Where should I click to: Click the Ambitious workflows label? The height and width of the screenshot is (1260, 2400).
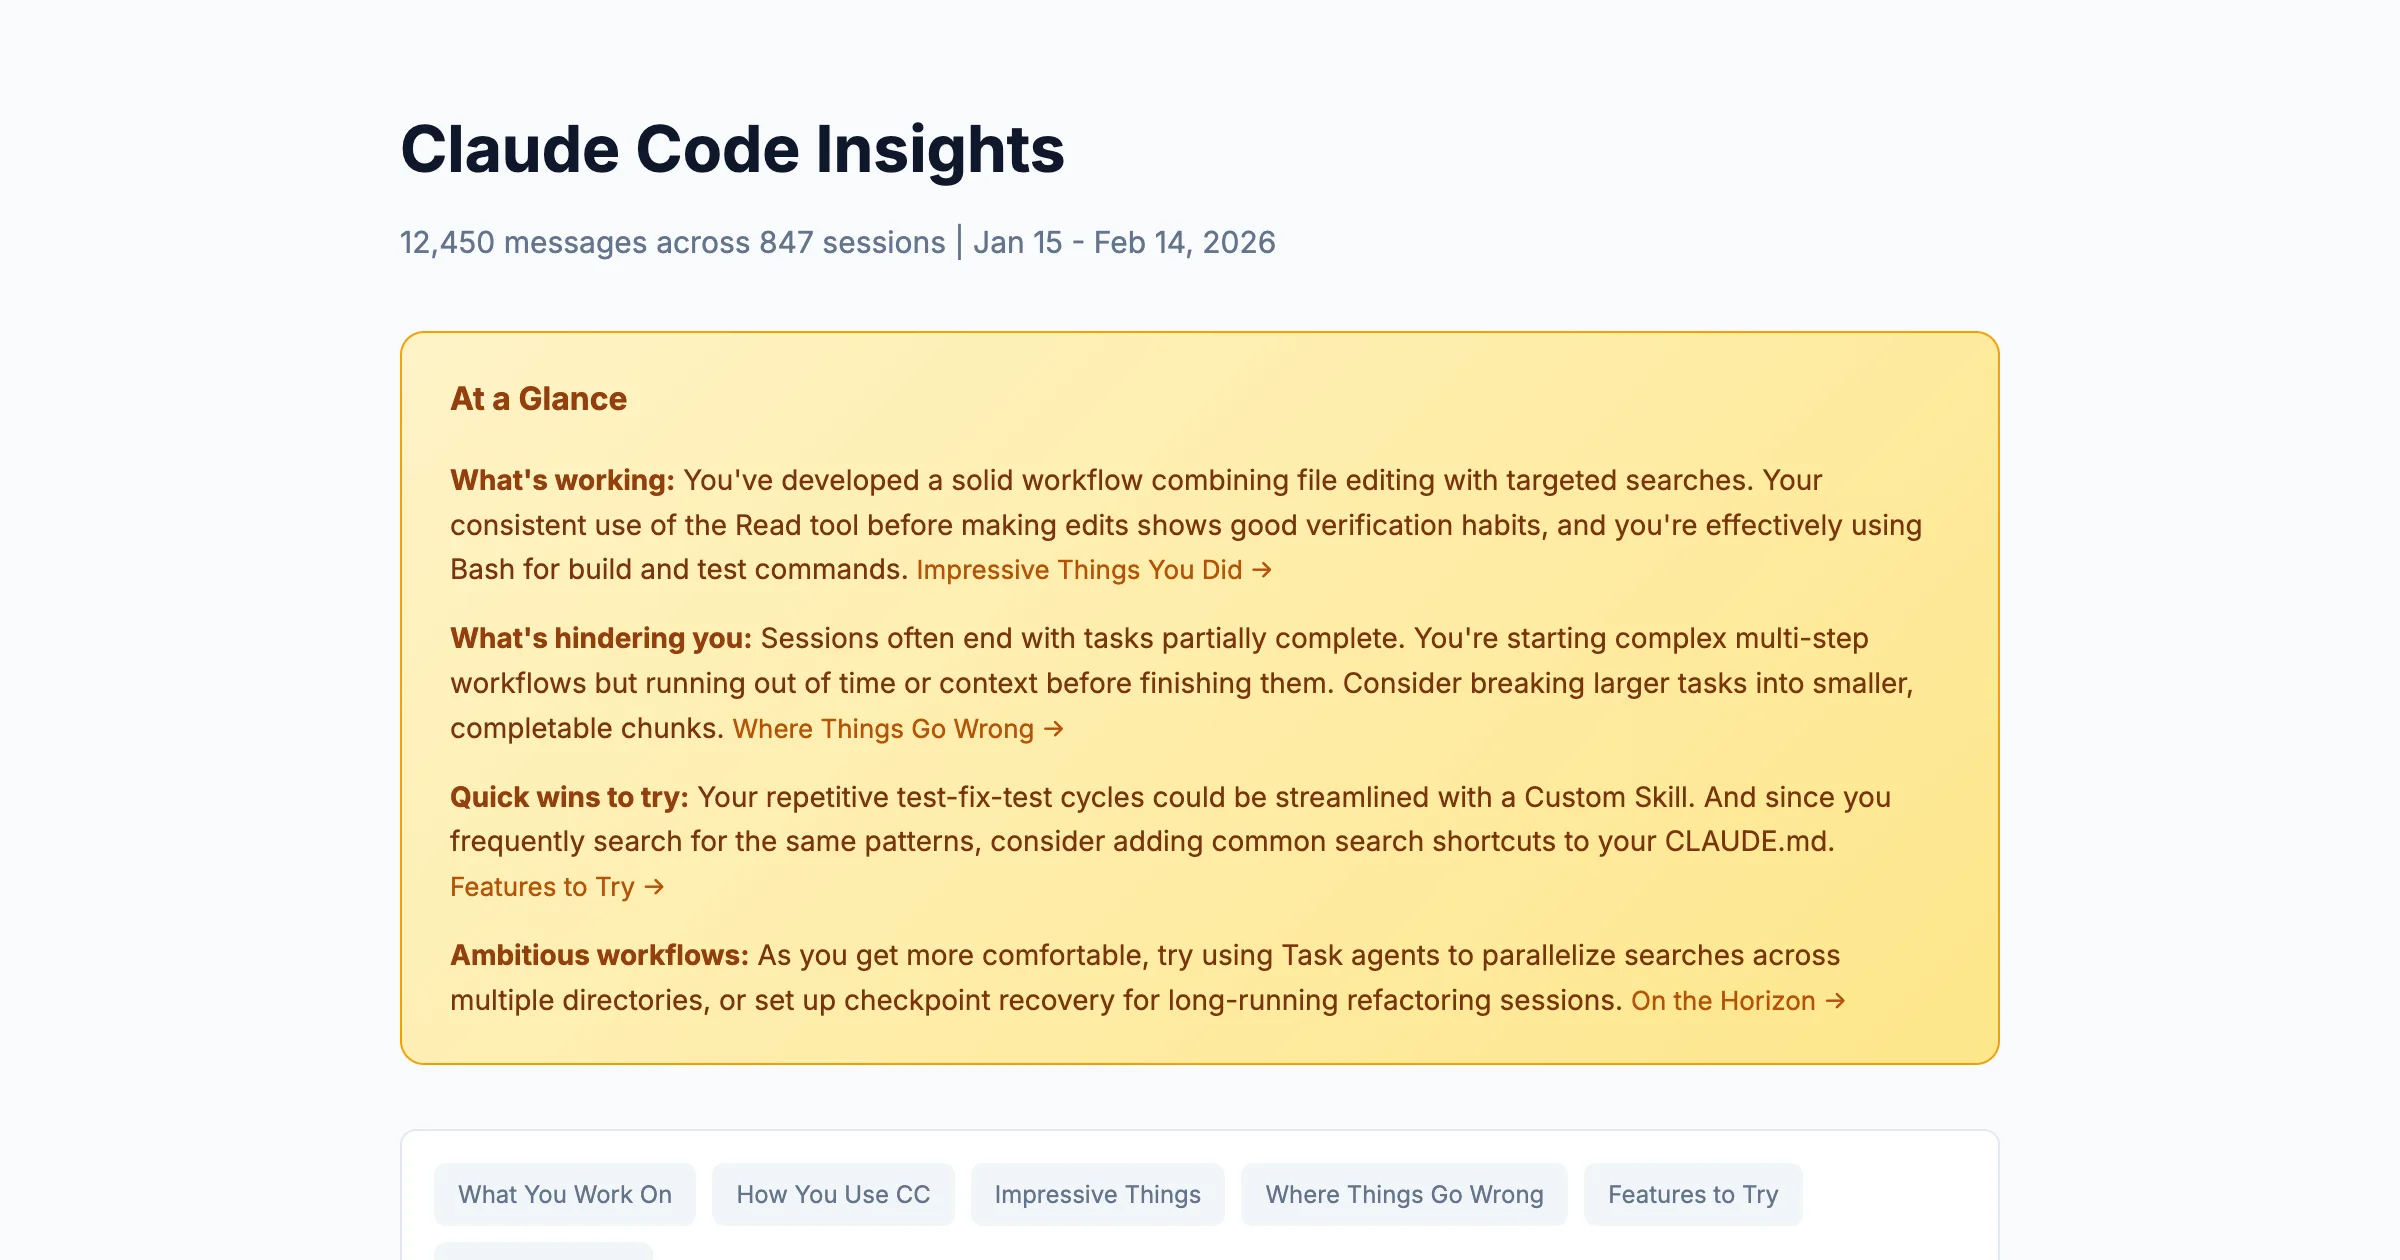click(x=598, y=955)
